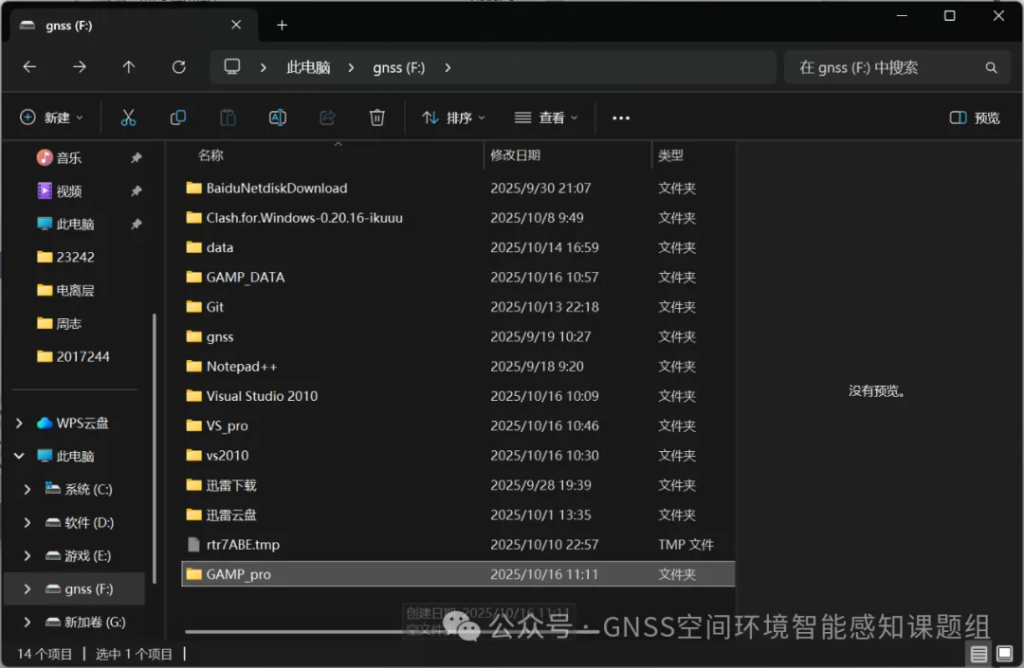1024x668 pixels.
Task: Open the 排序 sort dropdown
Action: 453,118
